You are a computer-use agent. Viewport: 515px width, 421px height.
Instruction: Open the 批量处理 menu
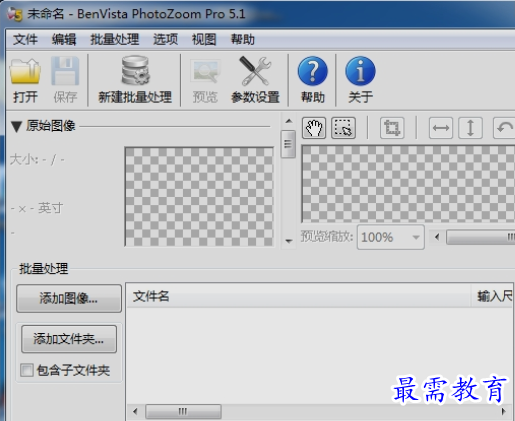pos(115,39)
